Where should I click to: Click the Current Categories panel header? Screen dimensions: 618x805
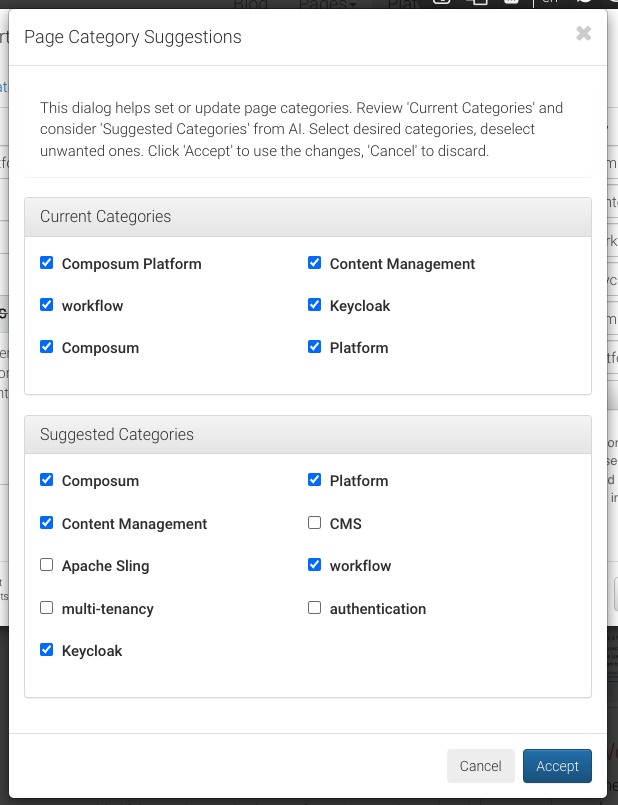308,217
